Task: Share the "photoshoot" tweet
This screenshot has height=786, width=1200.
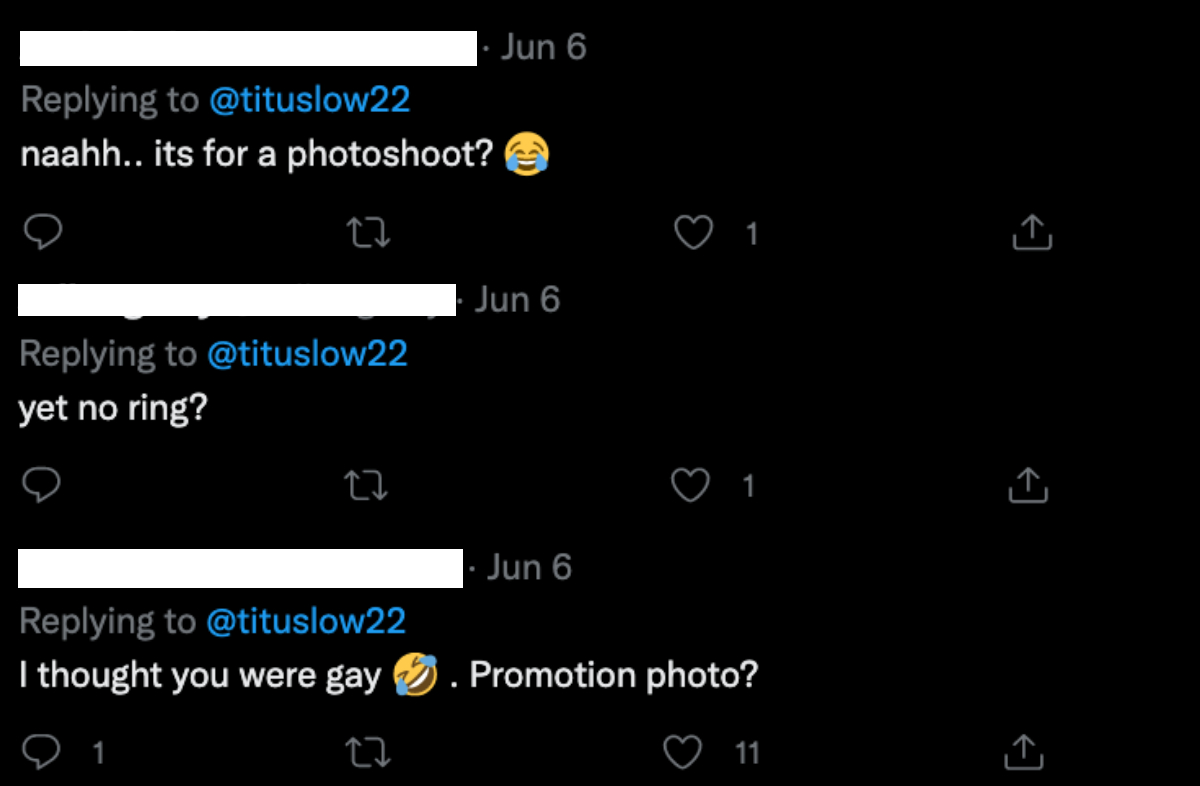Action: 1032,233
